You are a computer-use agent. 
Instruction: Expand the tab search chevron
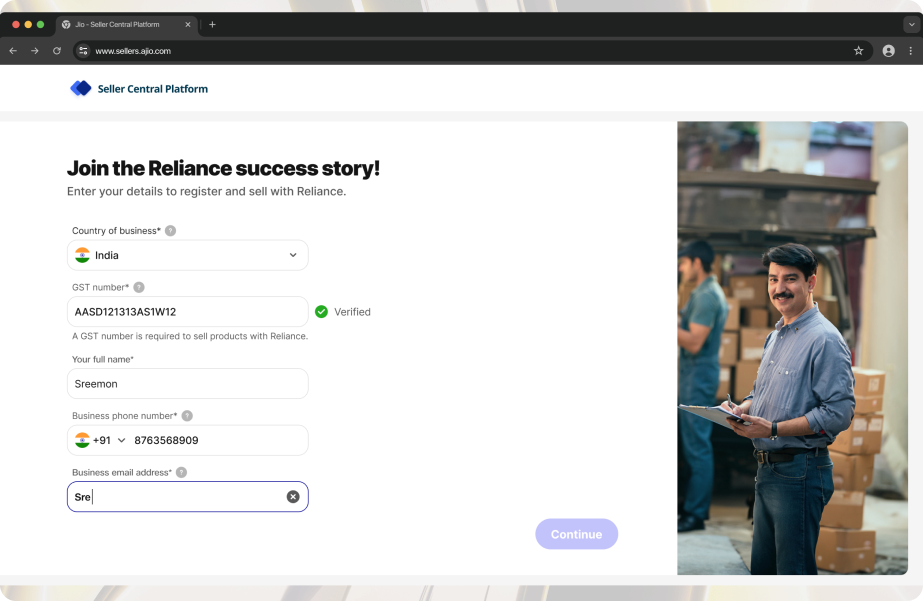click(911, 25)
